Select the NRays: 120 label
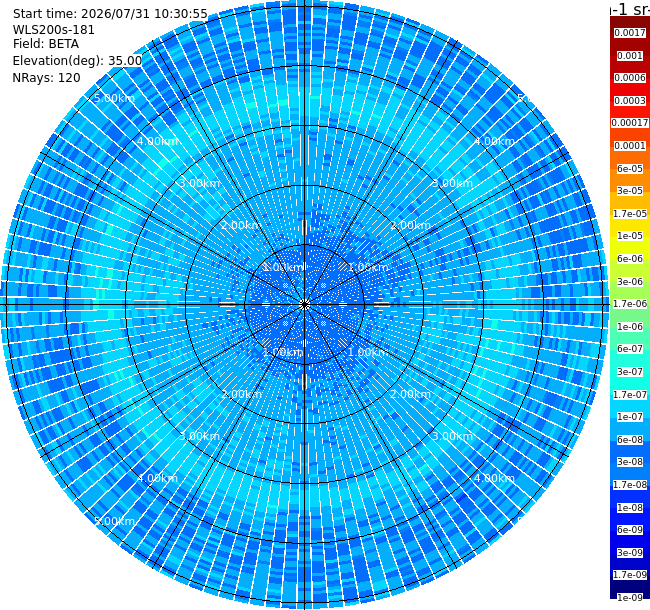The height and width of the screenshot is (610, 650). pos(46,78)
